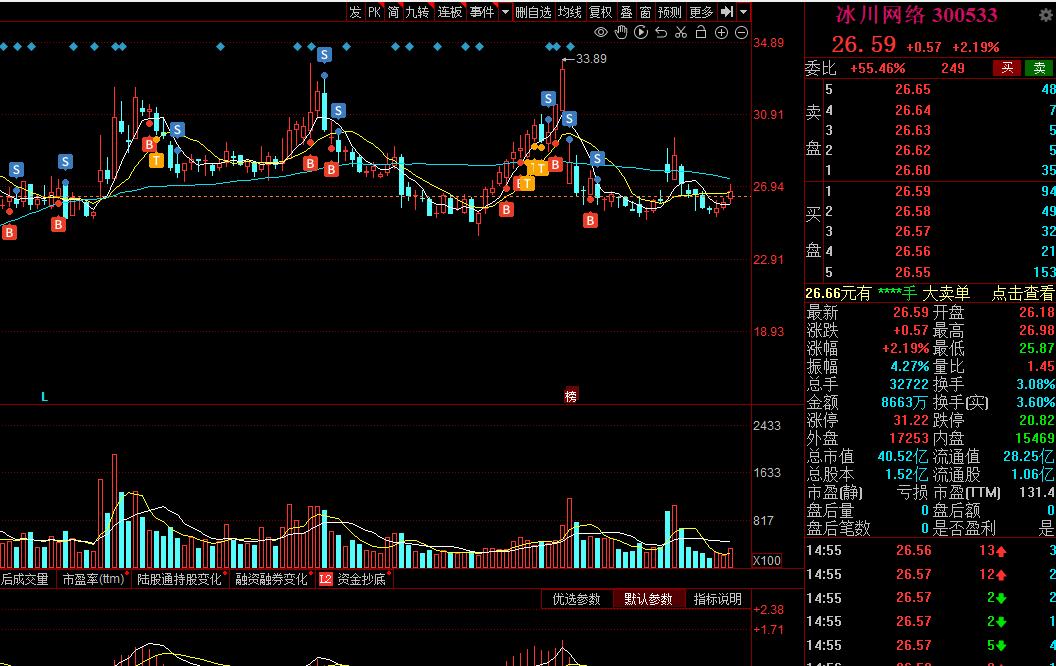Click the circular play replay icon
1056x666 pixels.
coord(641,32)
